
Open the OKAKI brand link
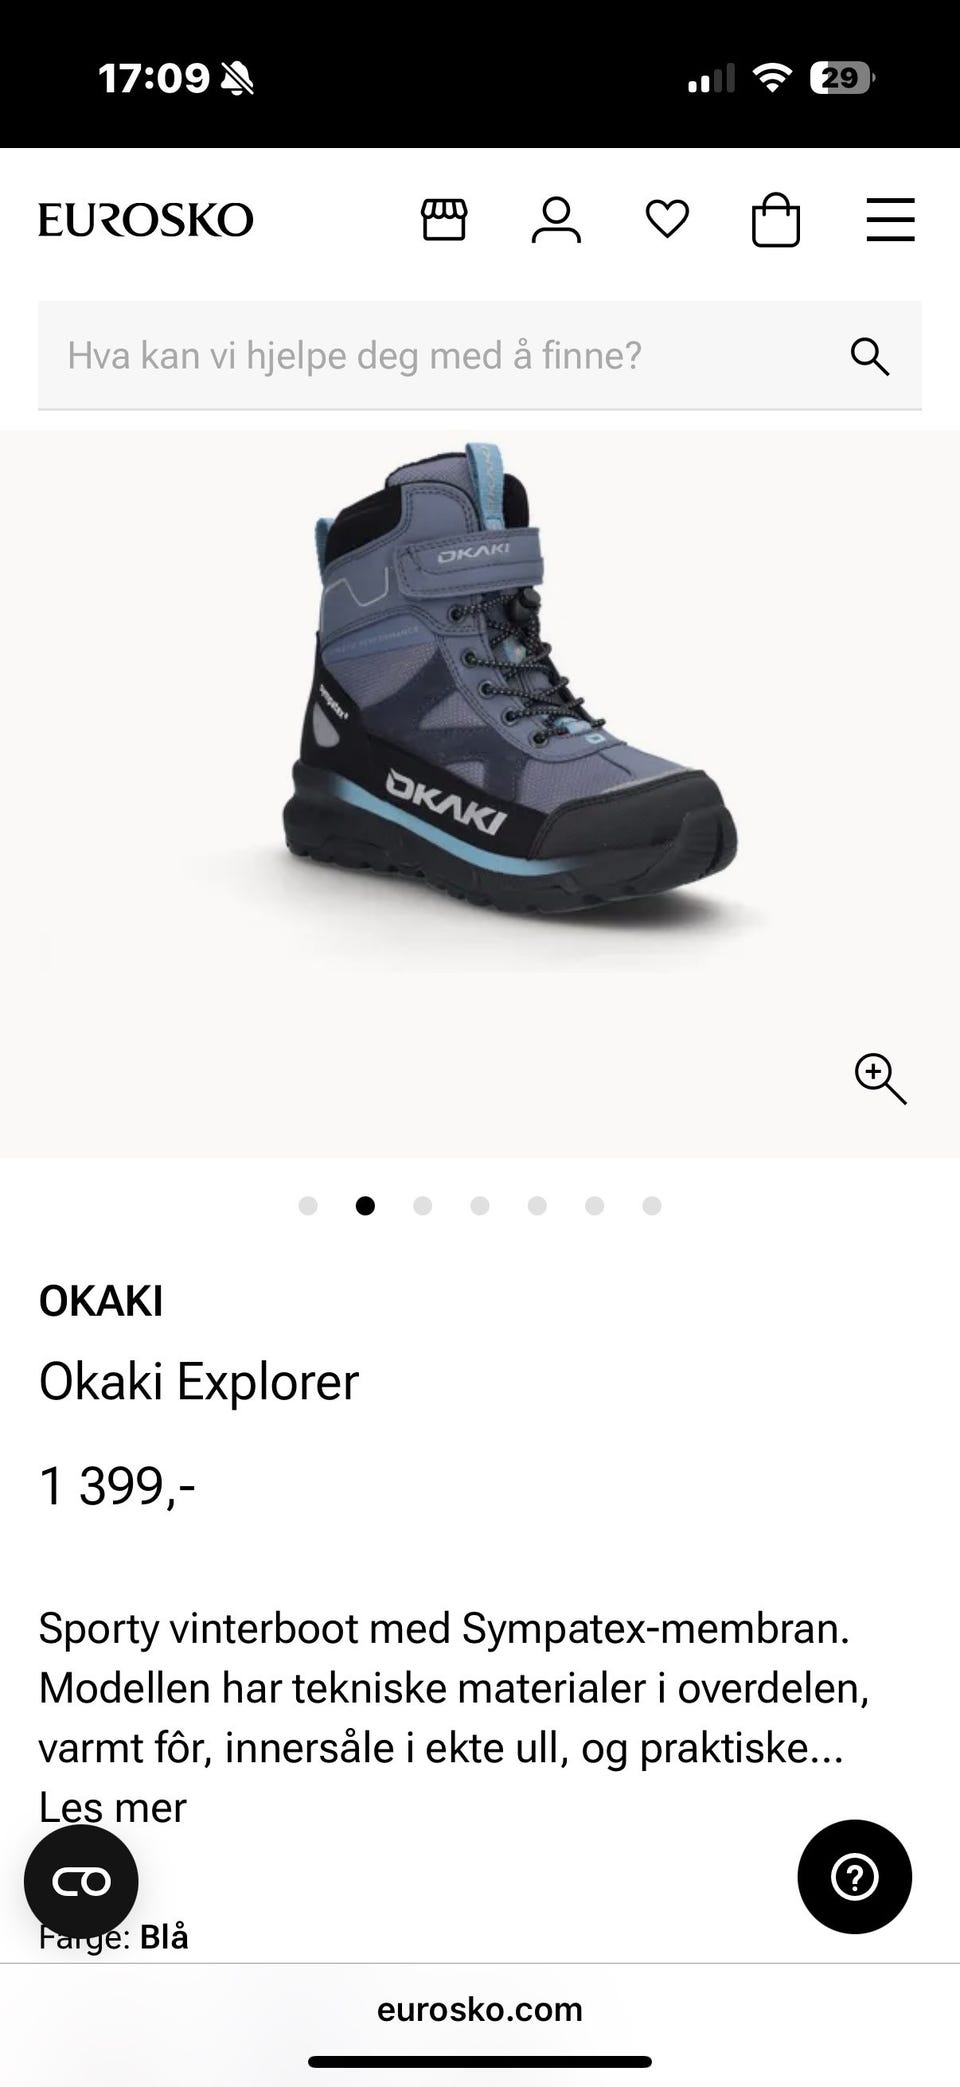[x=101, y=1302]
